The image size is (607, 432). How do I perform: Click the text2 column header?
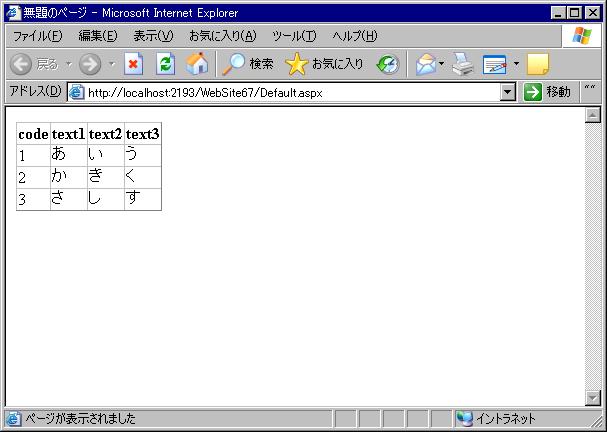point(106,134)
